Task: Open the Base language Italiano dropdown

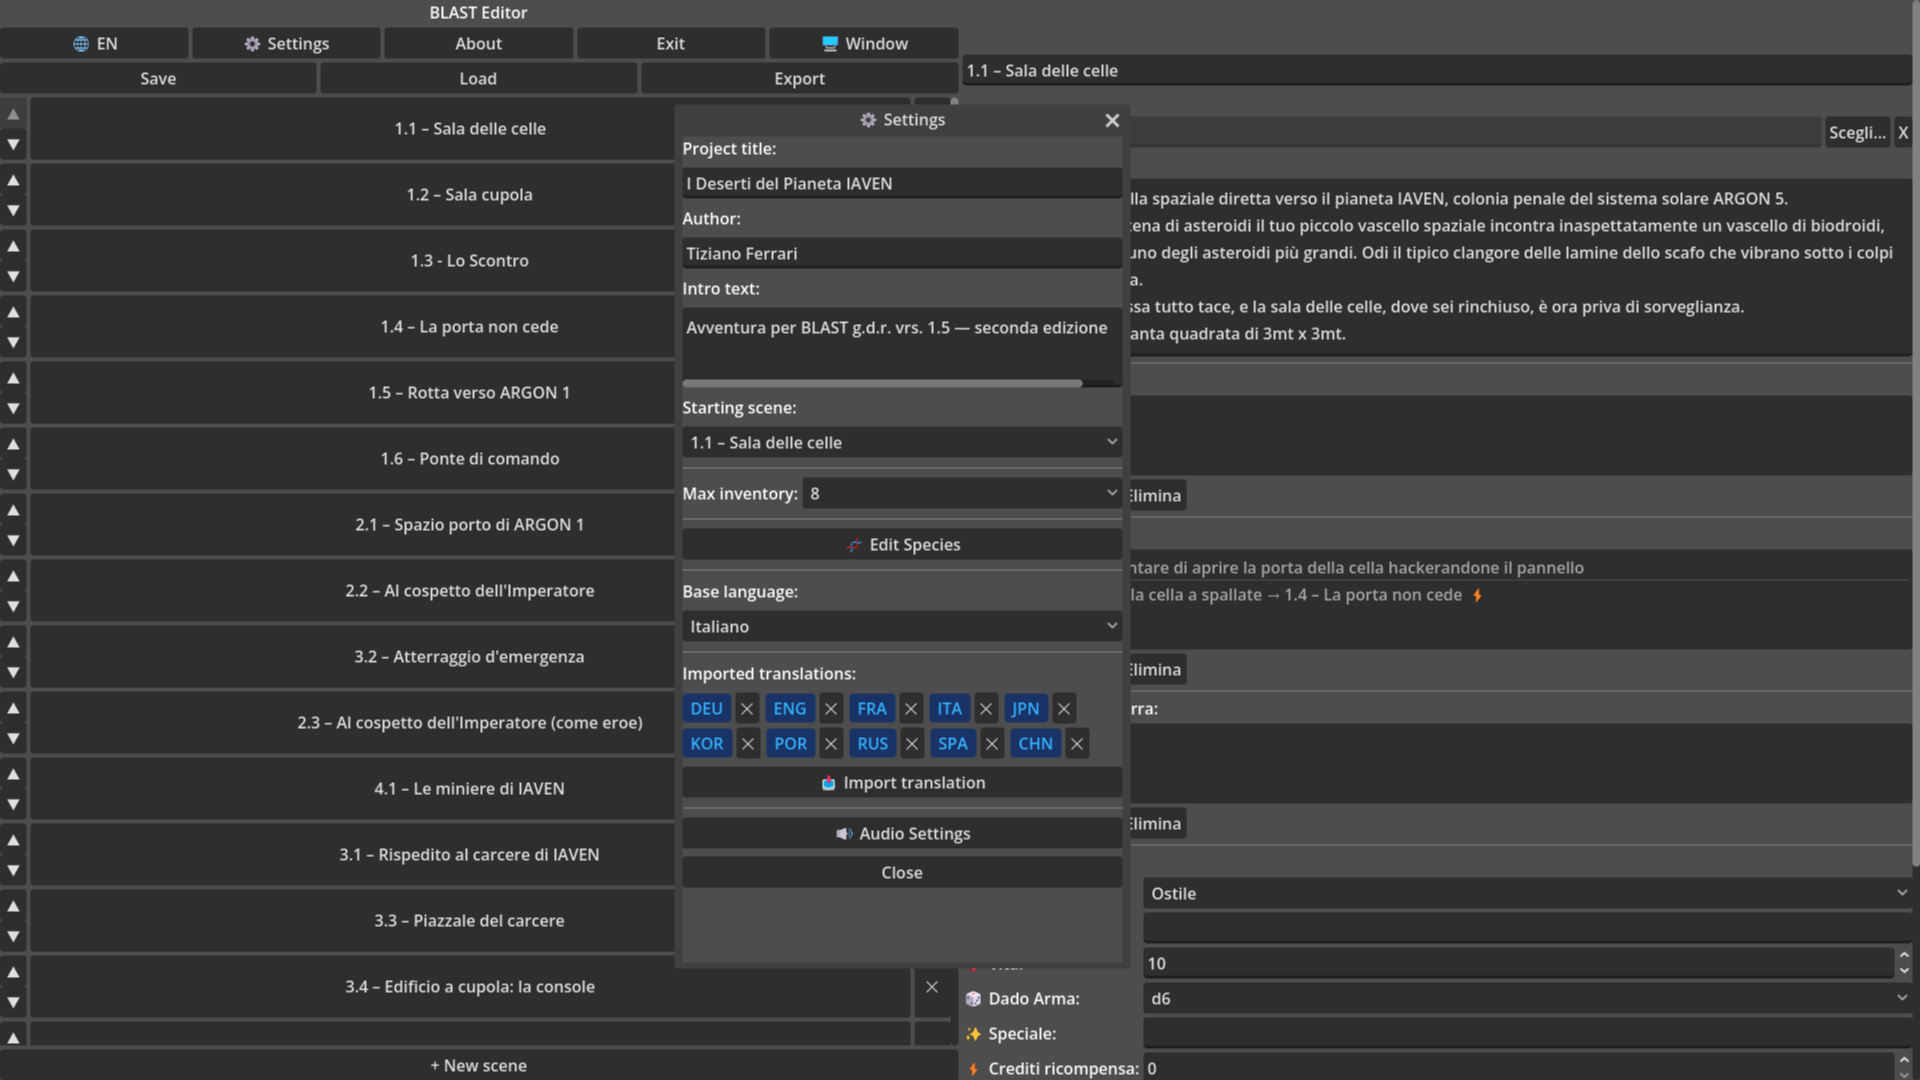Action: tap(901, 626)
